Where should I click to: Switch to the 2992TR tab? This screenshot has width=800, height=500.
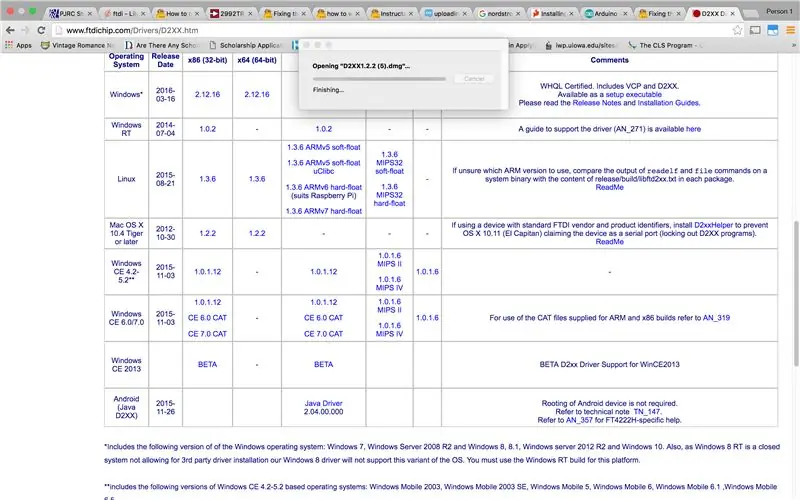point(231,14)
